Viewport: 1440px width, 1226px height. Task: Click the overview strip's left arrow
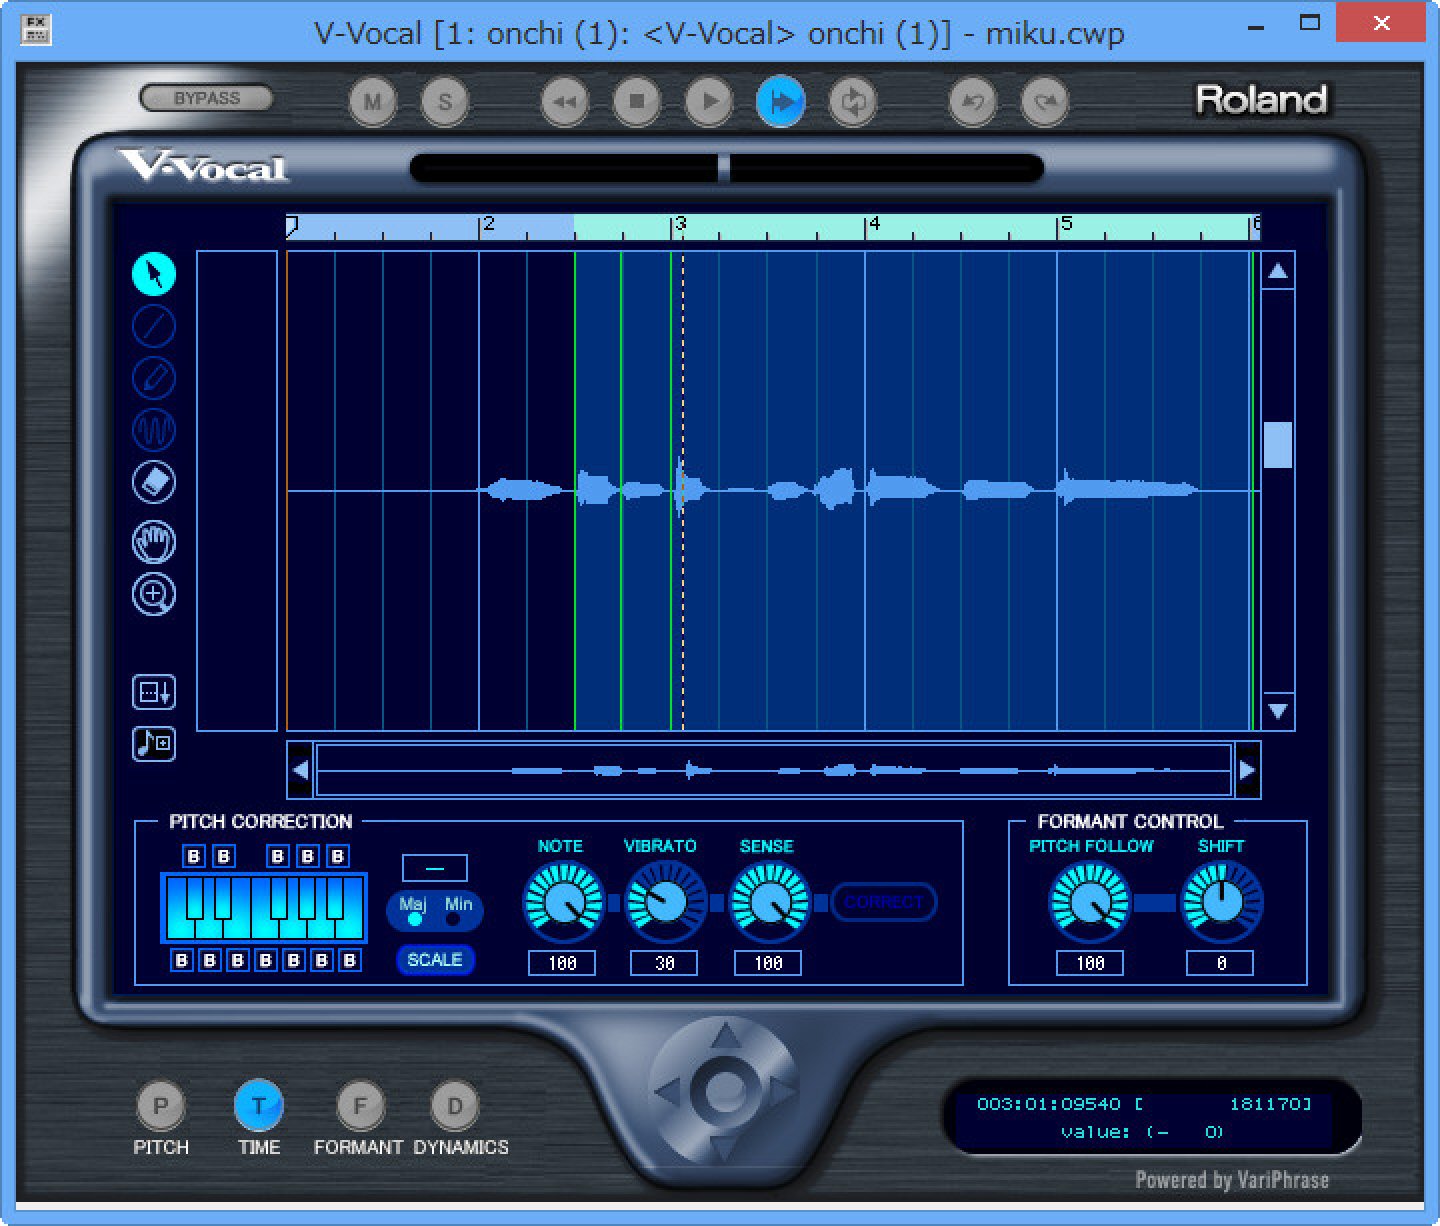pyautogui.click(x=301, y=770)
